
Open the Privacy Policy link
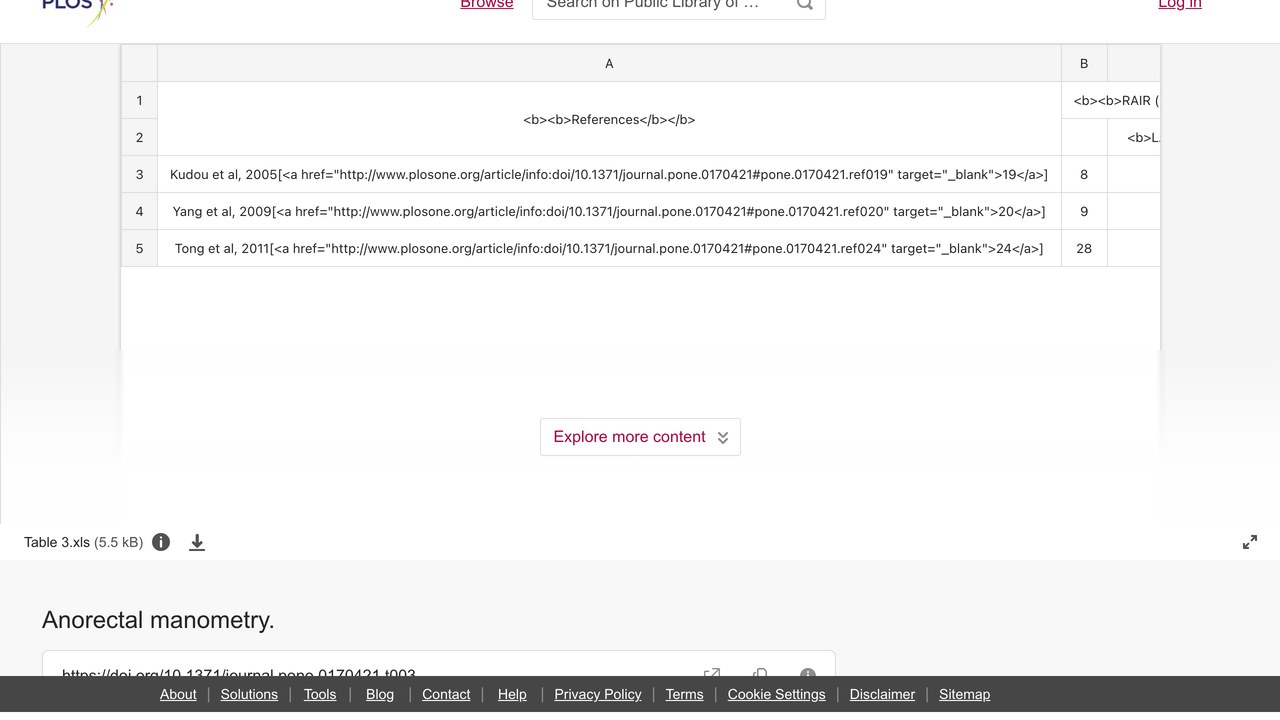pyautogui.click(x=598, y=694)
